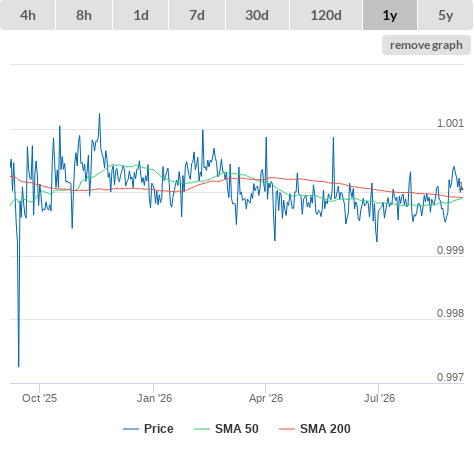Viewport: 474px width, 455px height.
Task: Click the red SMA 200 legend marker
Action: (287, 429)
